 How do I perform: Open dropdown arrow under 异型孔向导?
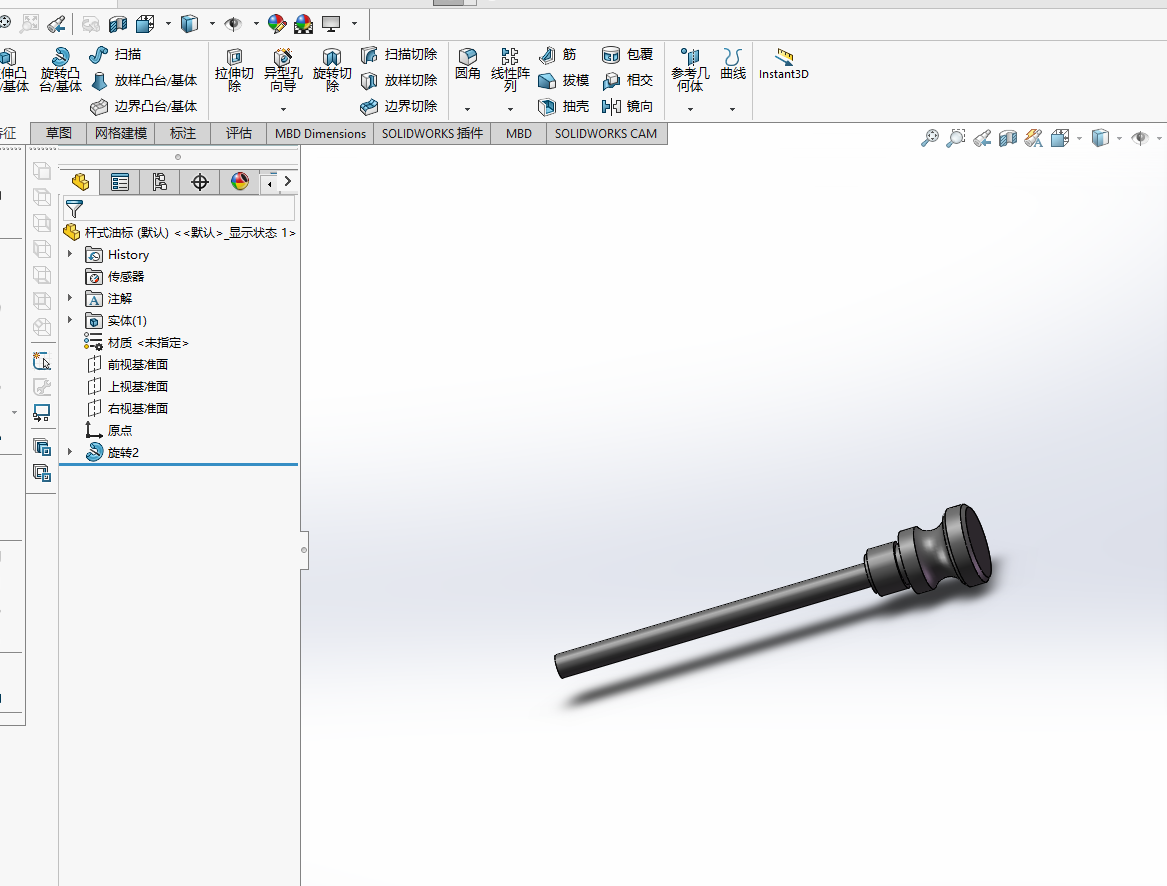(x=283, y=109)
